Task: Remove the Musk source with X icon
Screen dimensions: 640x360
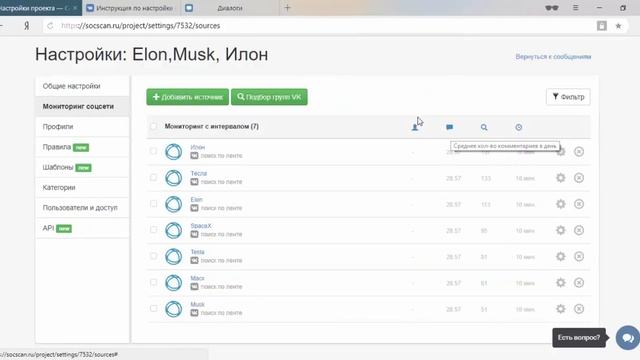Action: 579,309
